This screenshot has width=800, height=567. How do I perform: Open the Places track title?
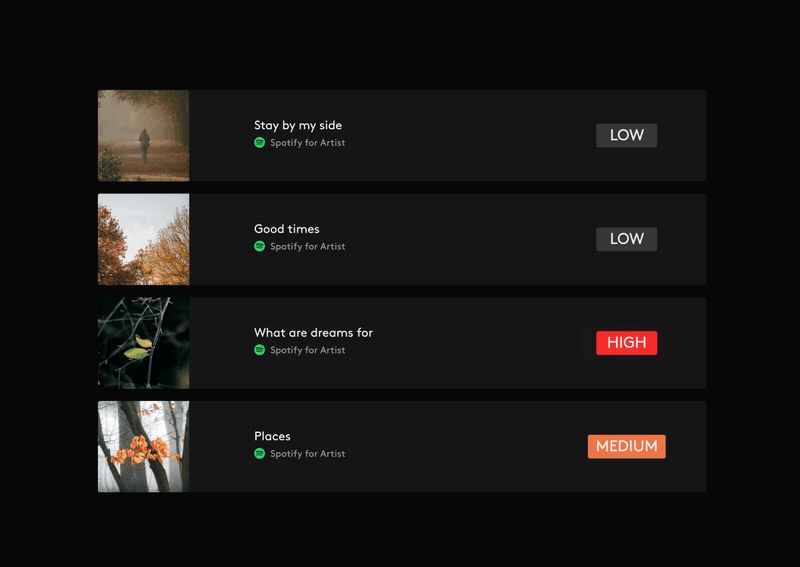272,436
